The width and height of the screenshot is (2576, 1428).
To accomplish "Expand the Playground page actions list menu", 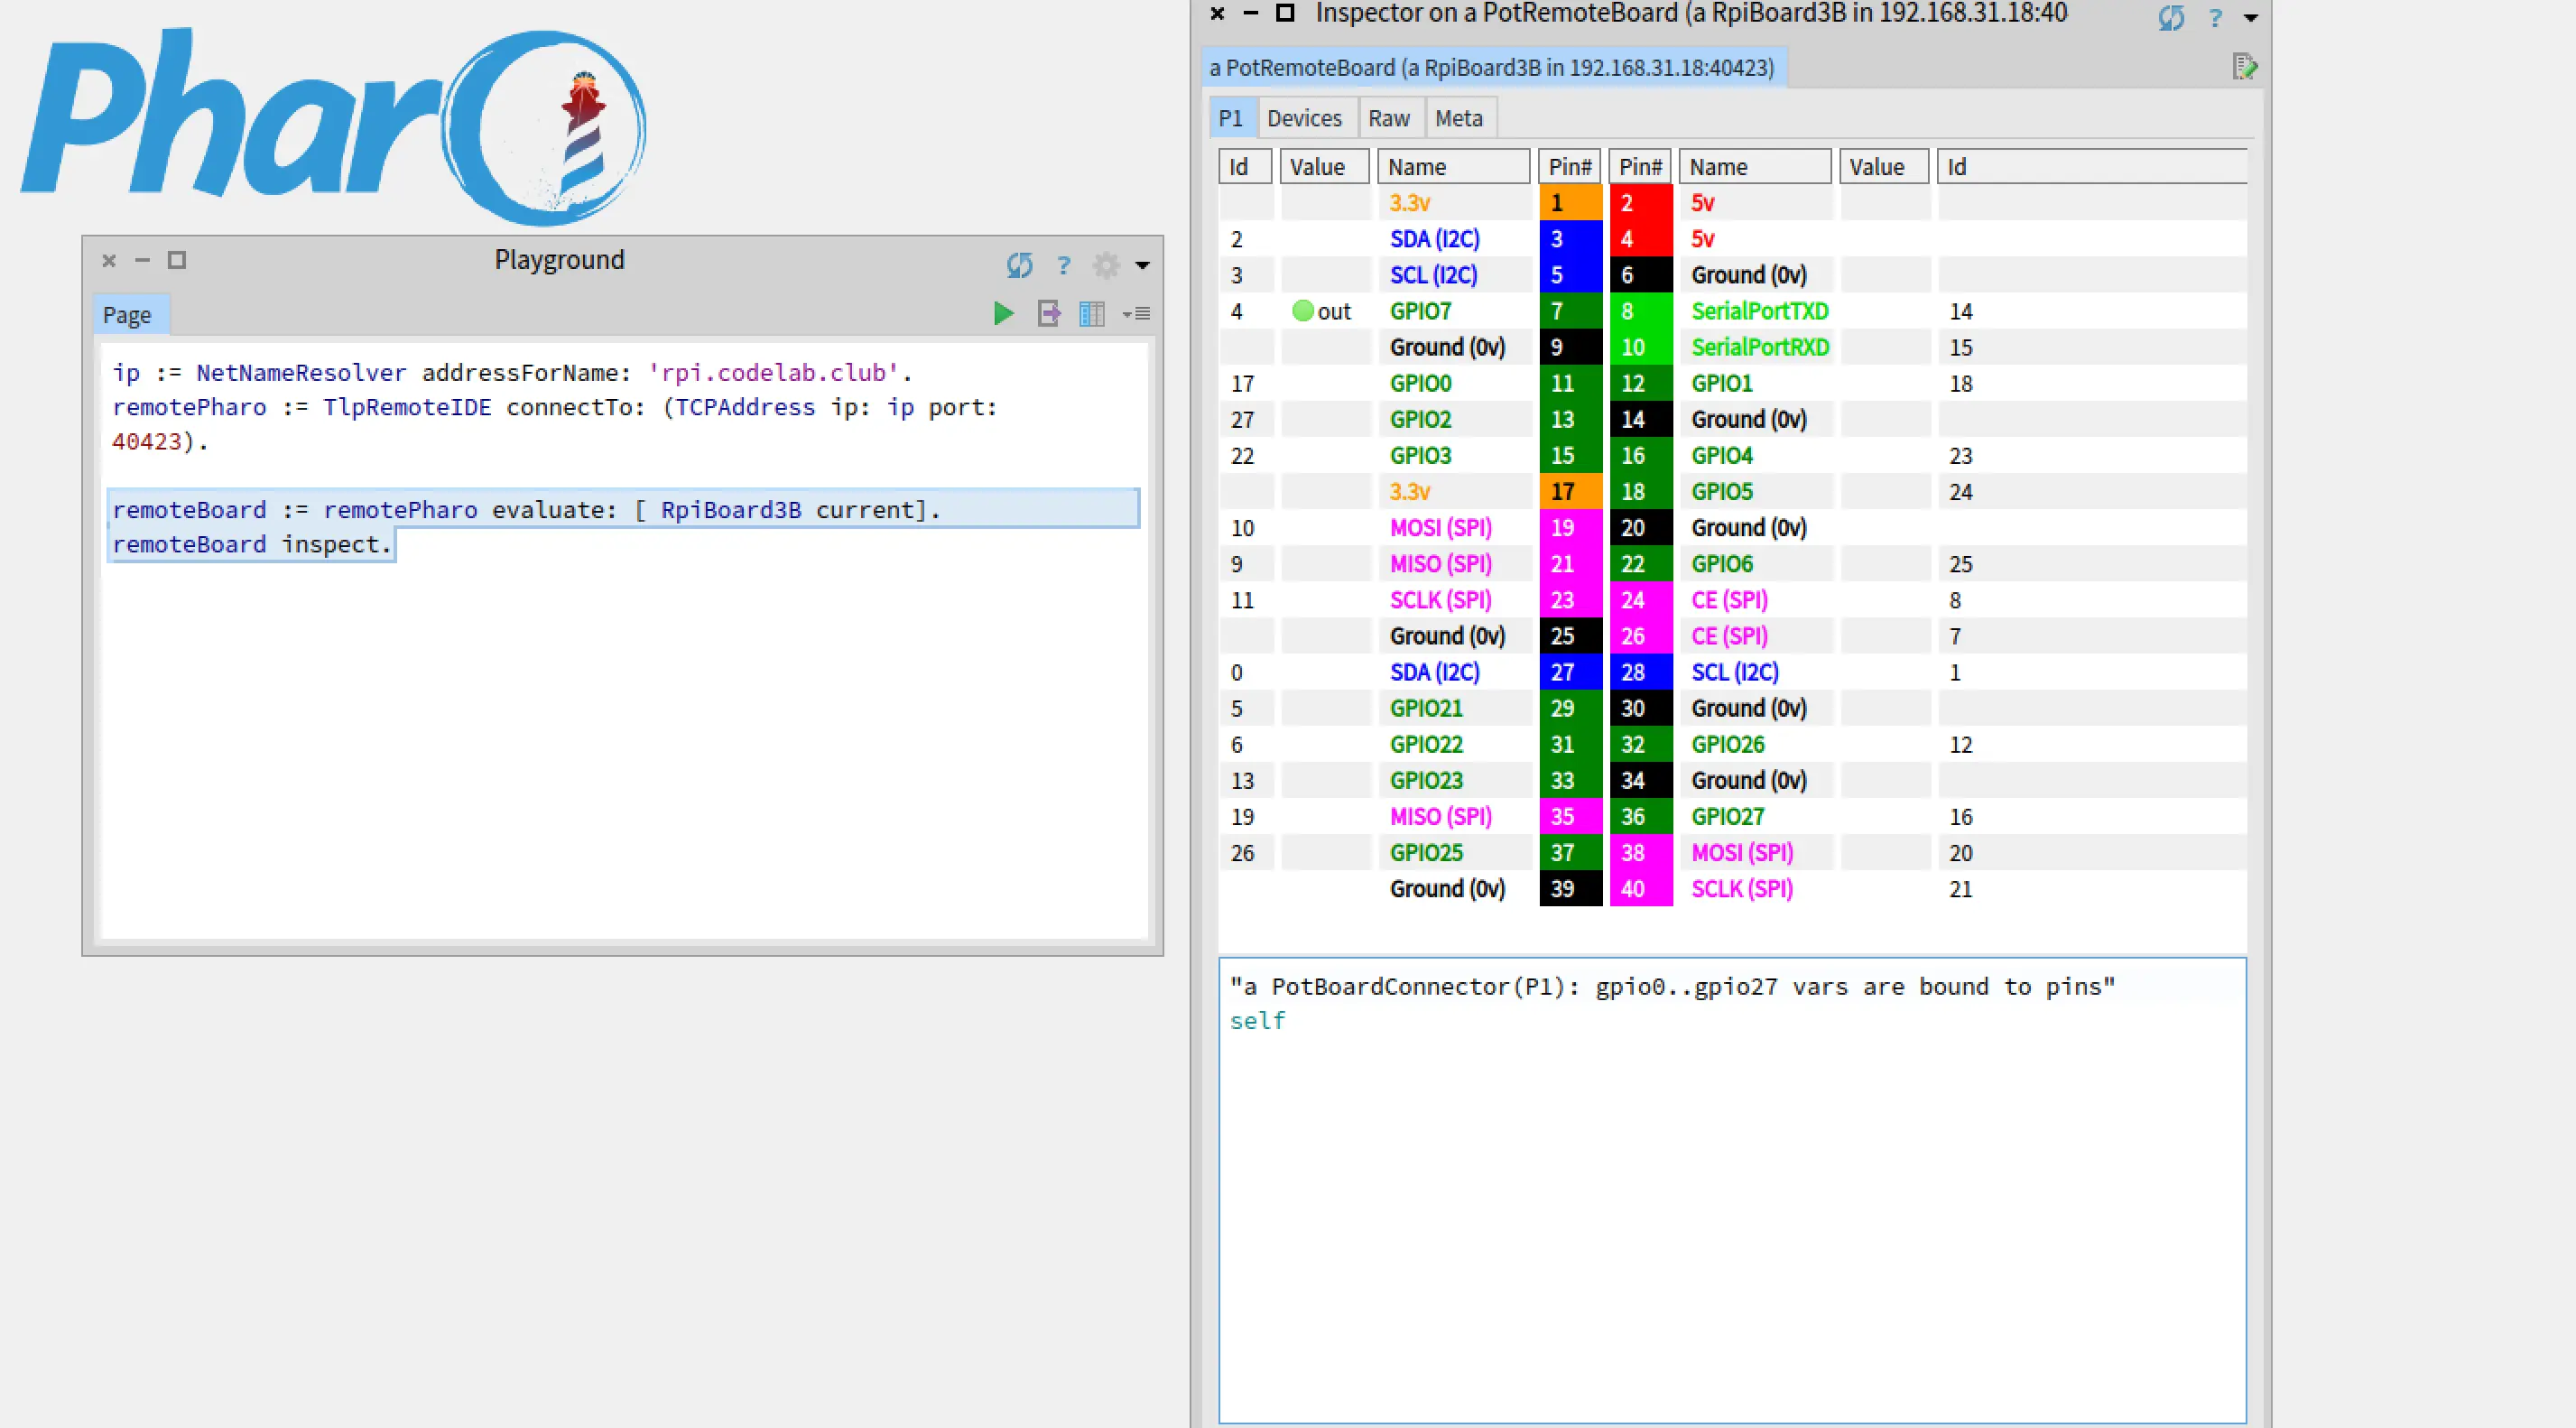I will (x=1136, y=314).
